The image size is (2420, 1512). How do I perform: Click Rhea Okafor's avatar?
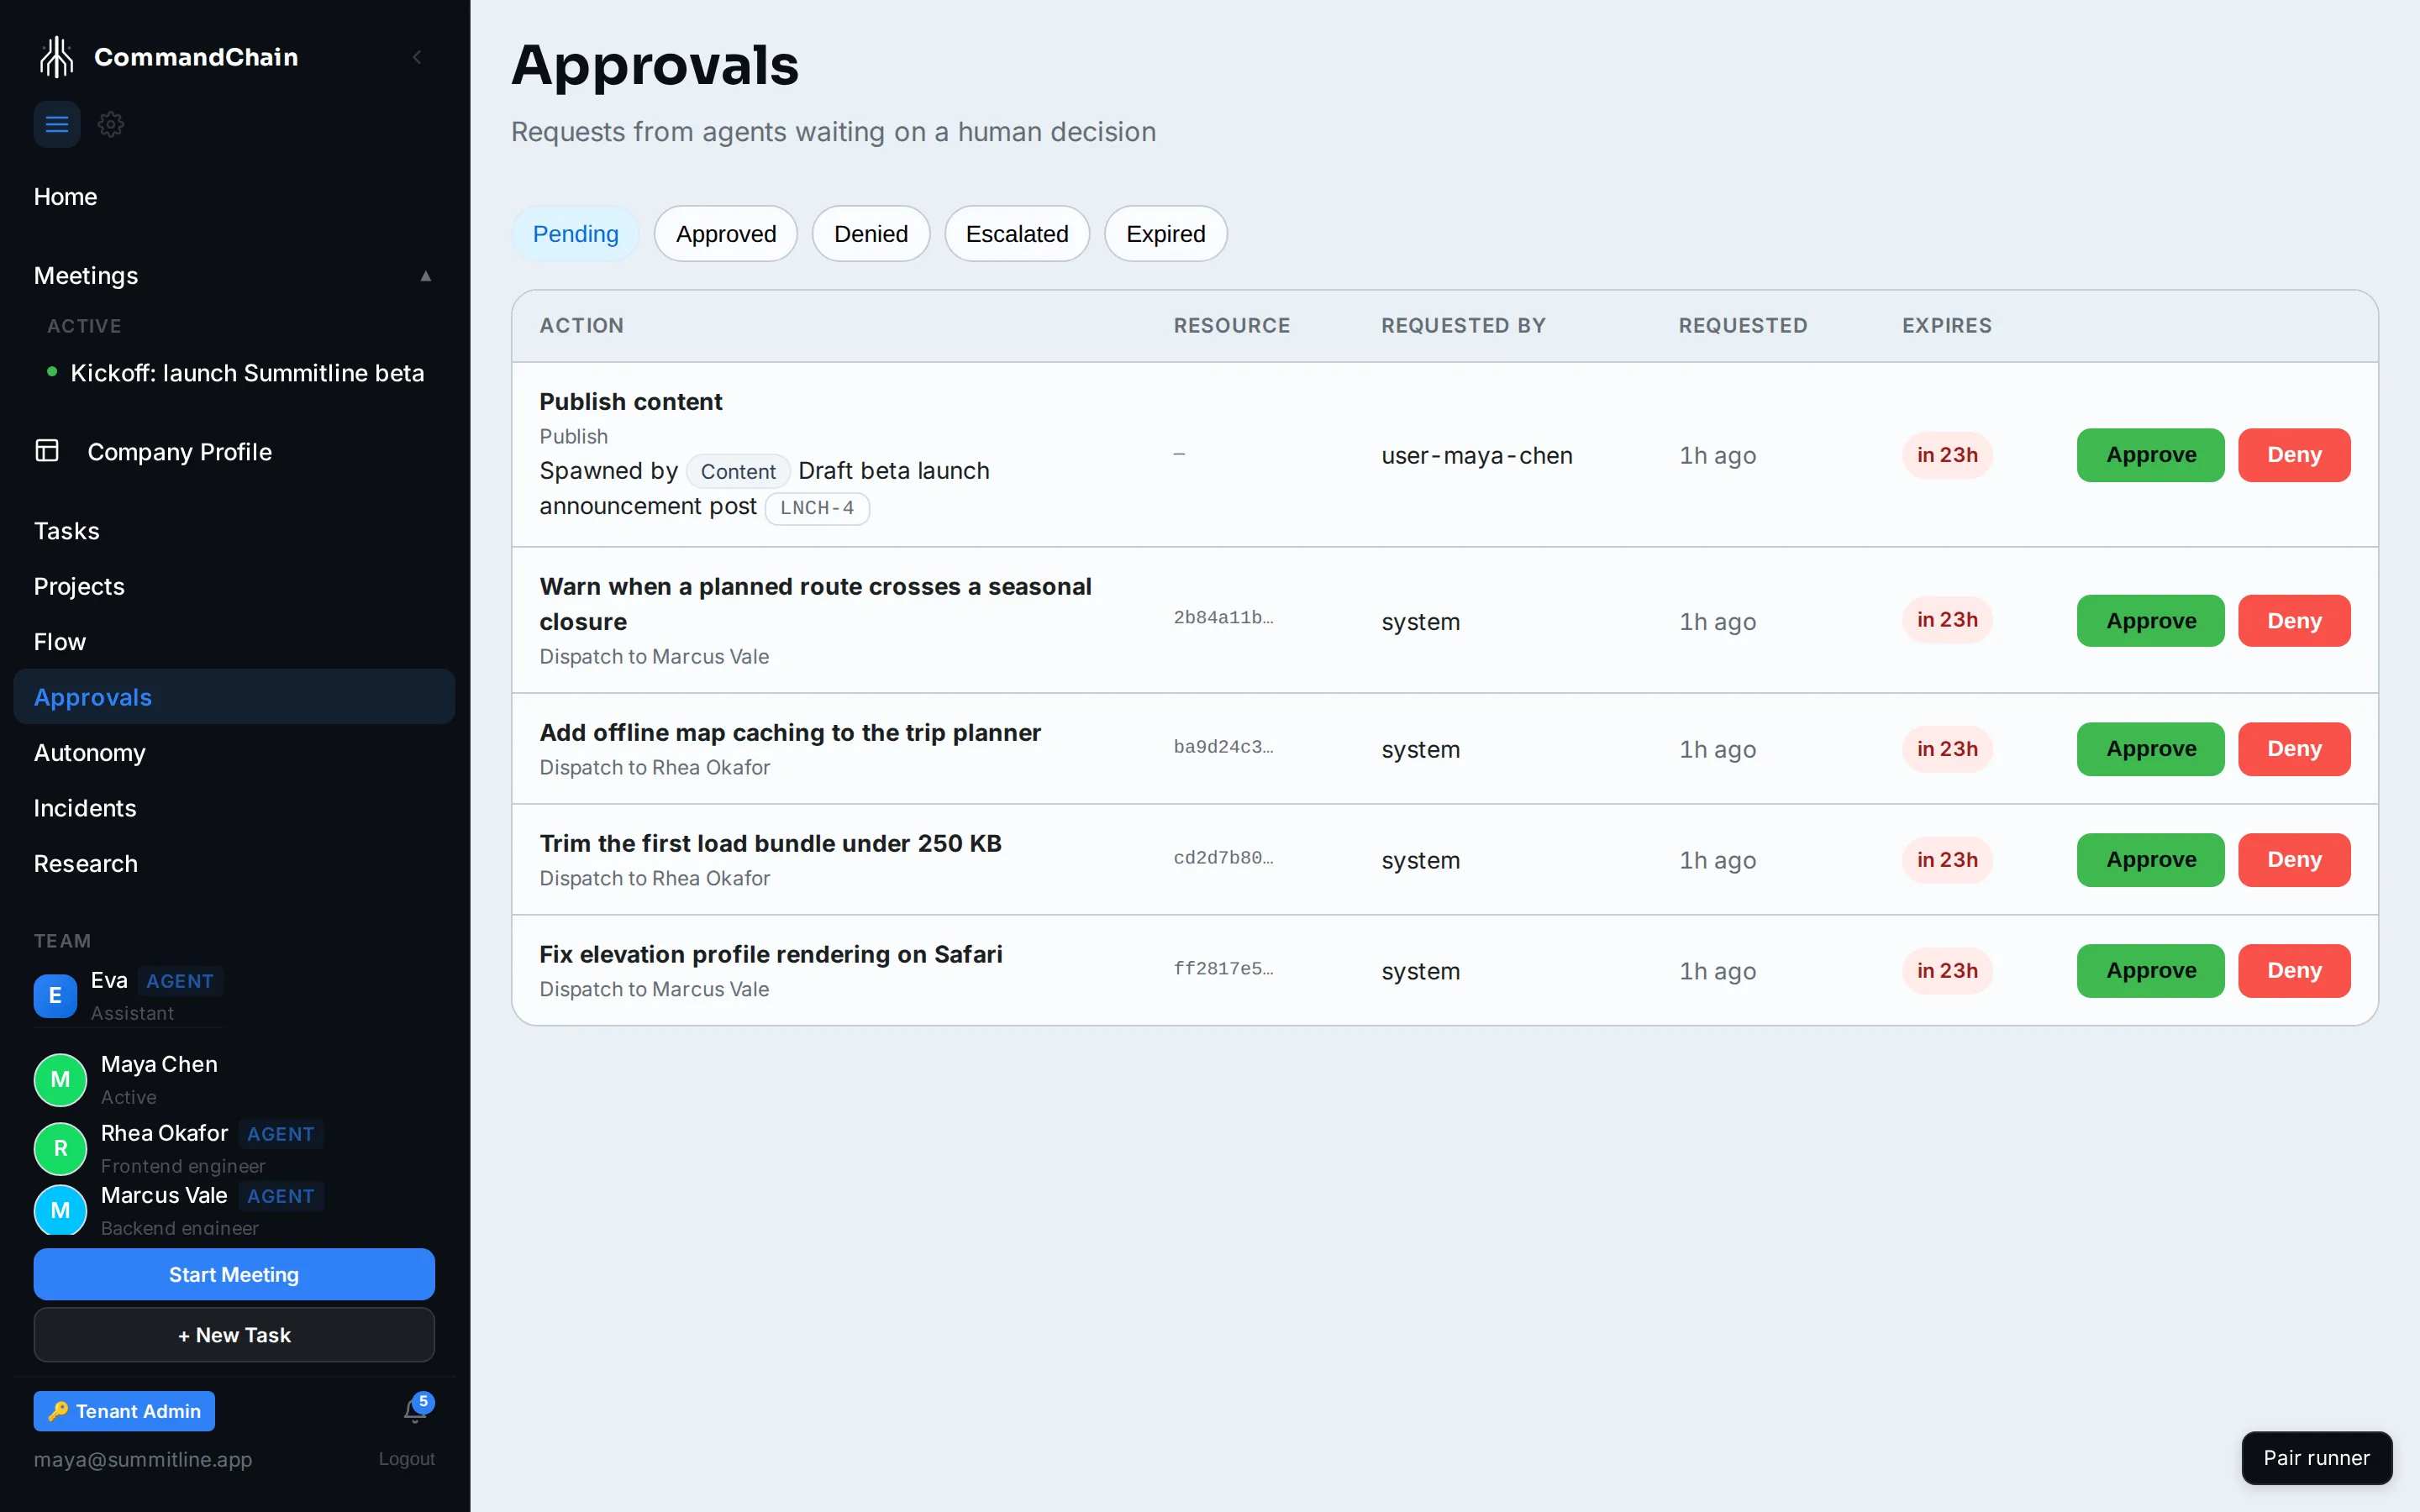tap(61, 1148)
